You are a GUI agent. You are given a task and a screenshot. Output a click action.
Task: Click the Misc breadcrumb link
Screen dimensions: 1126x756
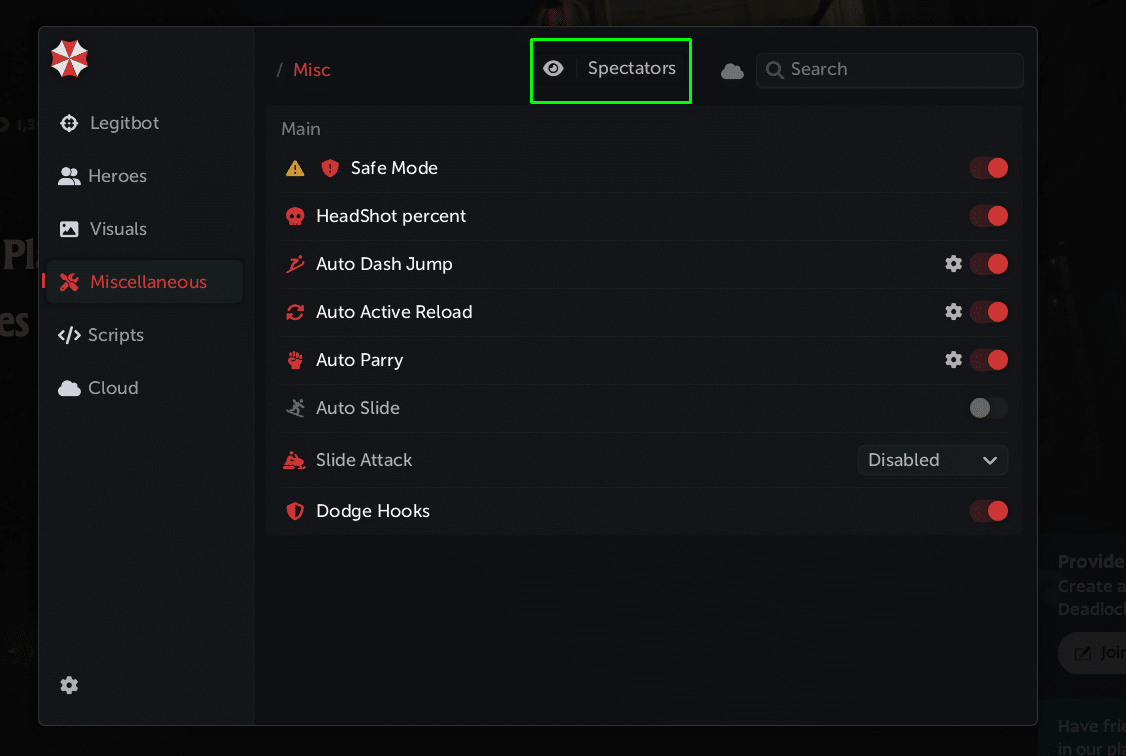coord(311,70)
